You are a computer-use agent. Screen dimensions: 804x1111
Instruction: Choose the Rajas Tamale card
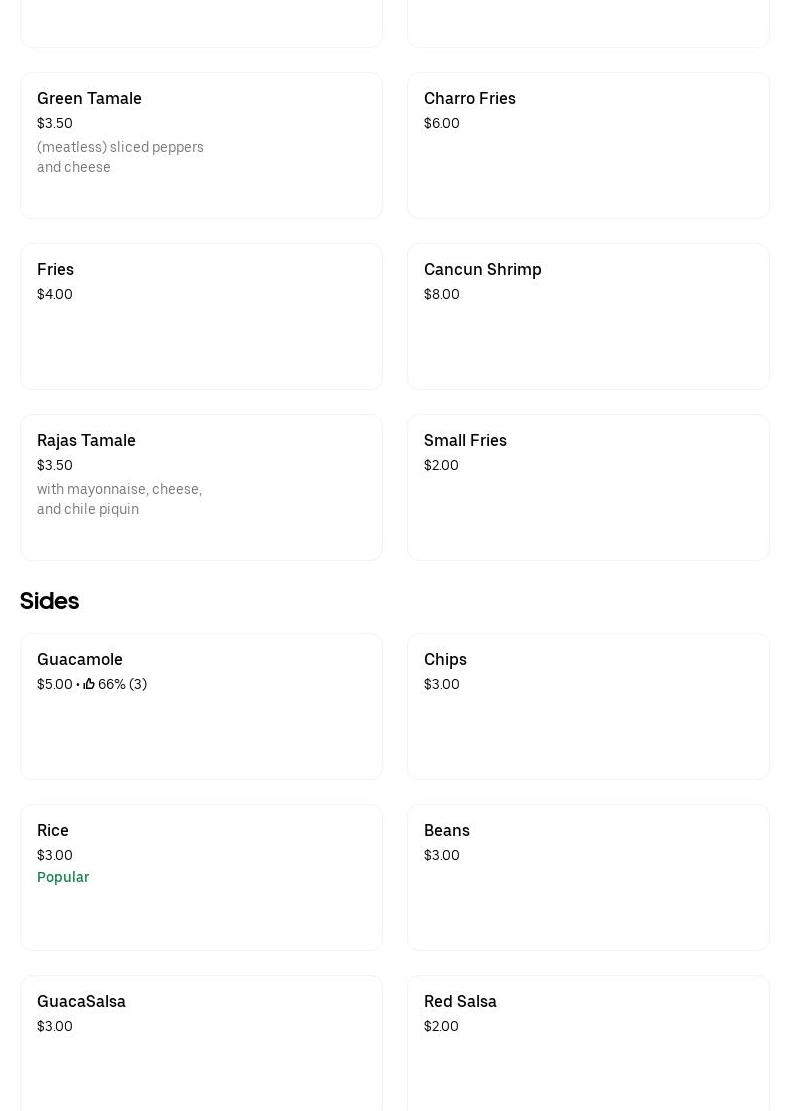[x=200, y=487]
